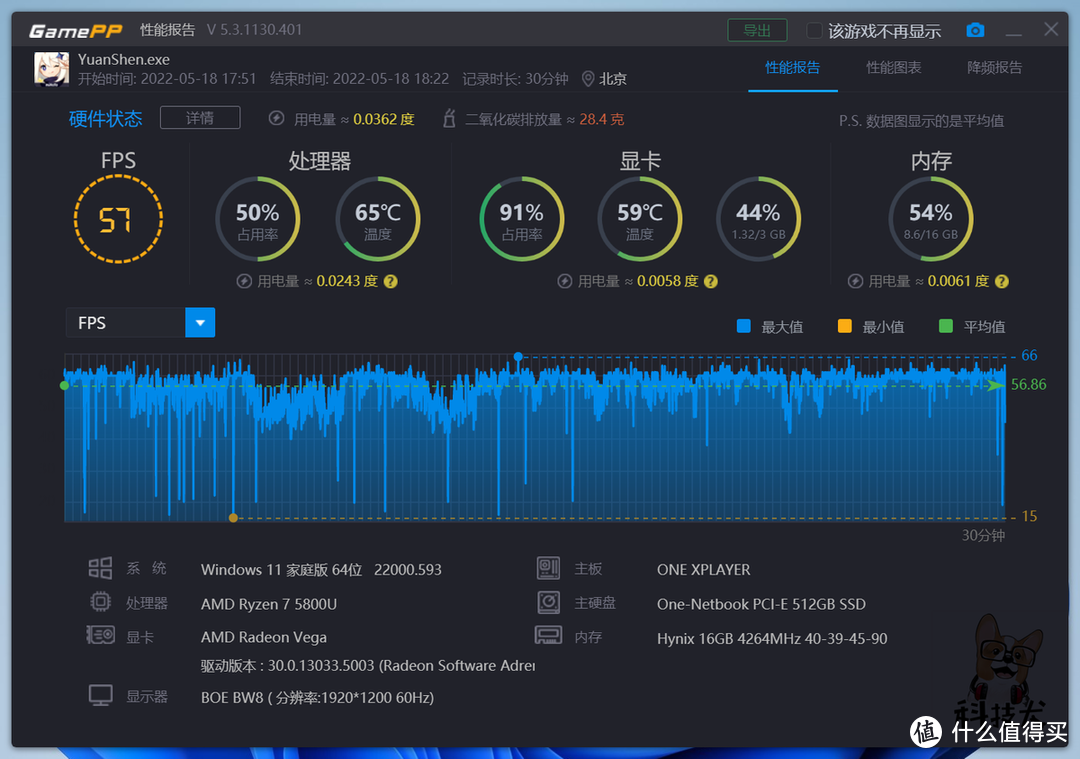This screenshot has width=1080, height=759.
Task: Open the 降频报告 tab
Action: coord(994,67)
